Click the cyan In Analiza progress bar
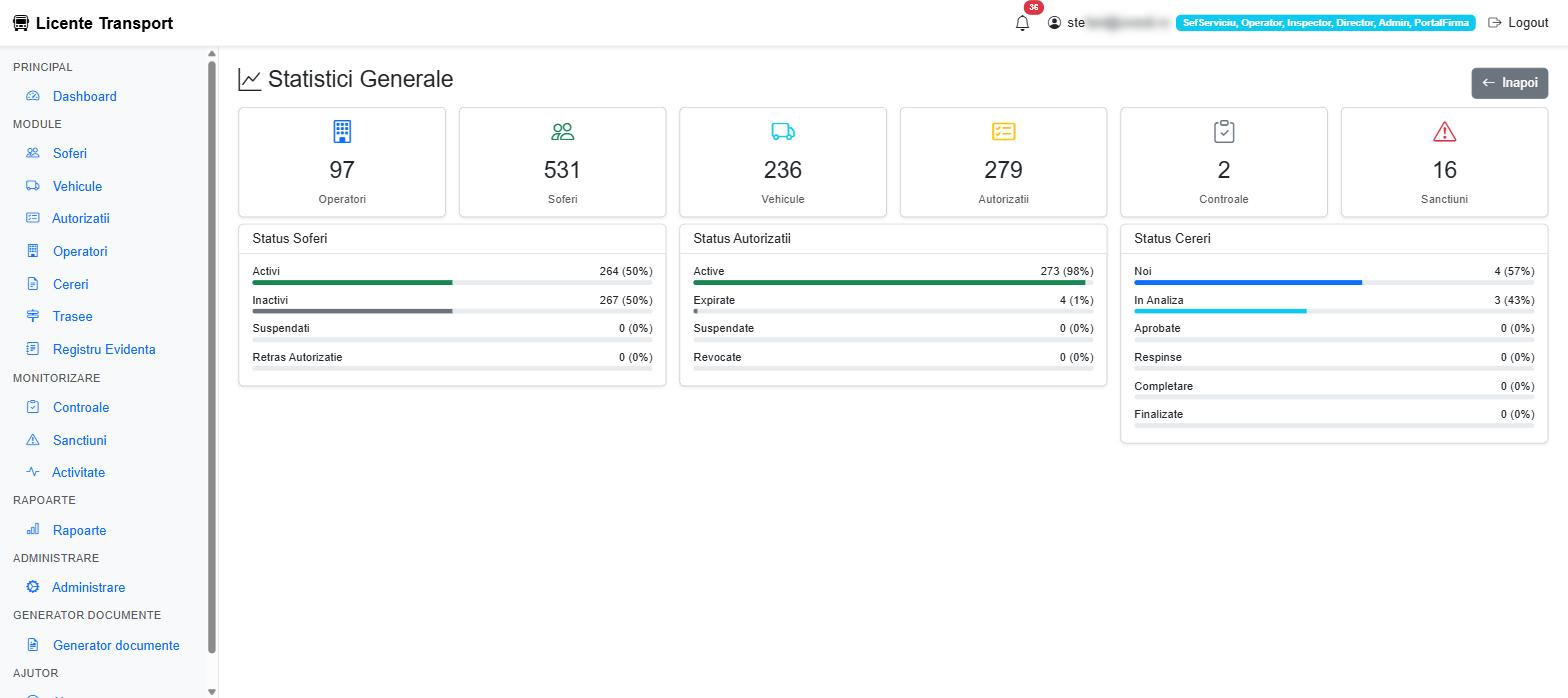1568x698 pixels. tap(1220, 312)
